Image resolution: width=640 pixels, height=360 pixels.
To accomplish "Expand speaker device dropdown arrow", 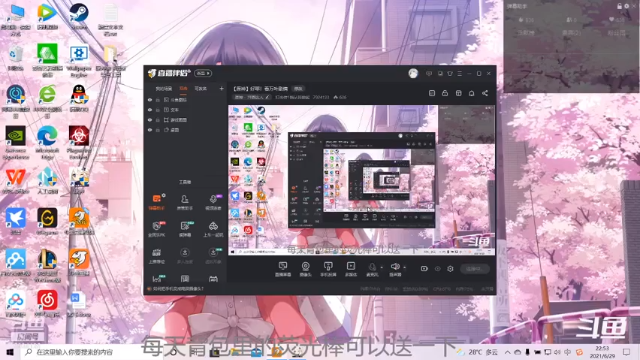I will (x=404, y=267).
